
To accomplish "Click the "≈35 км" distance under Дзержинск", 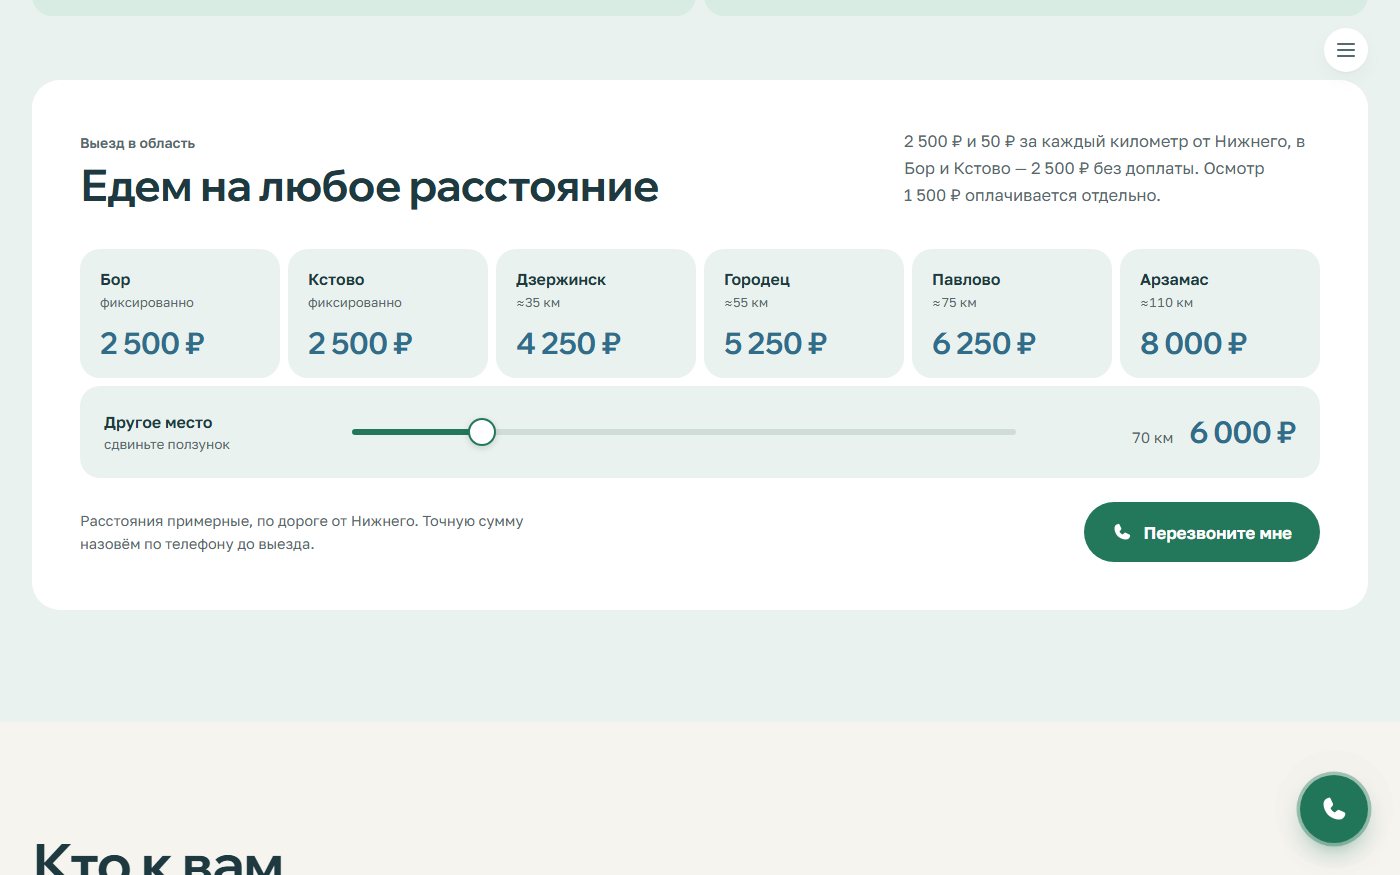I will coord(538,303).
